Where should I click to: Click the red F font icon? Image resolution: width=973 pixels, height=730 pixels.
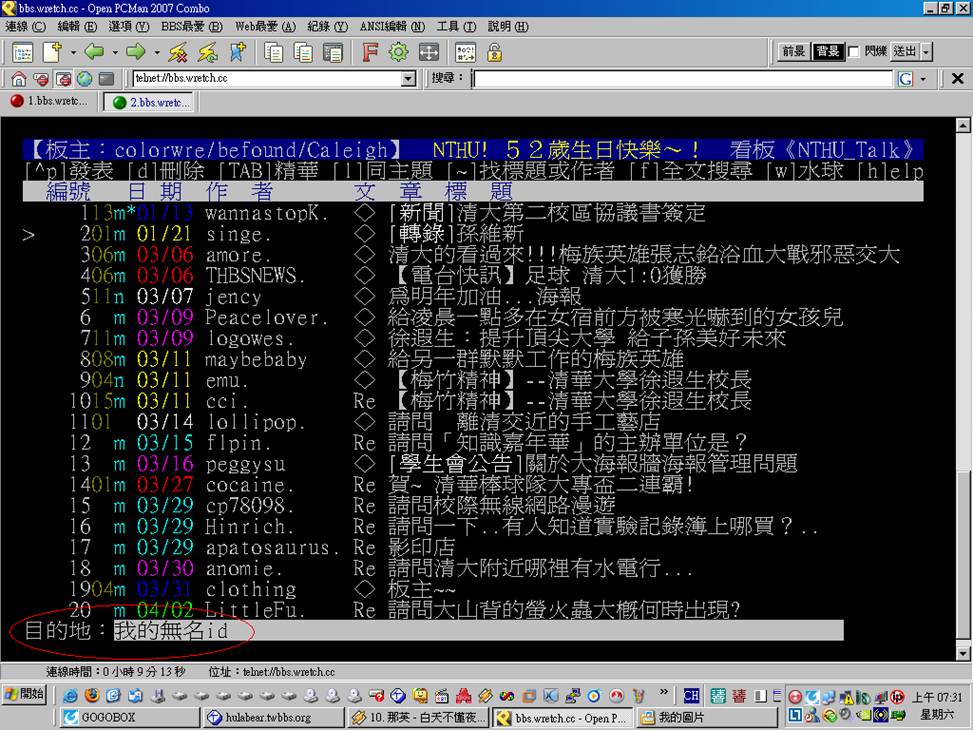(x=370, y=52)
